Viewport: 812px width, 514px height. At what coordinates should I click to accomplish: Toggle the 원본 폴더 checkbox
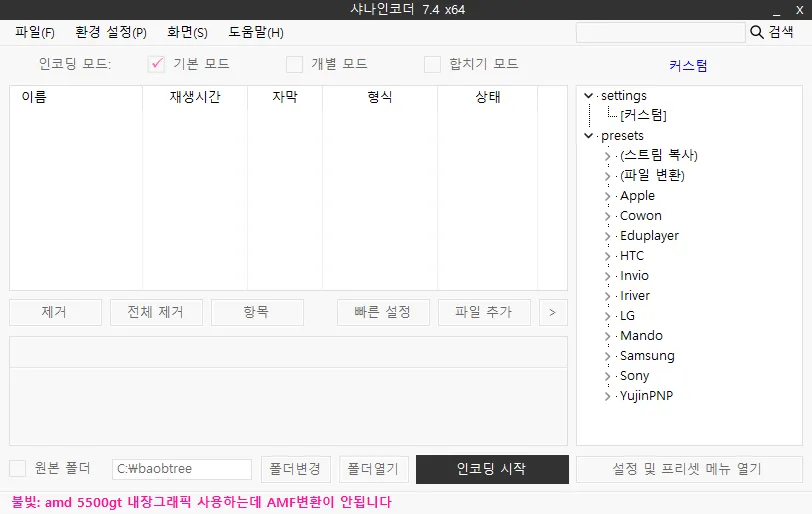[x=18, y=468]
